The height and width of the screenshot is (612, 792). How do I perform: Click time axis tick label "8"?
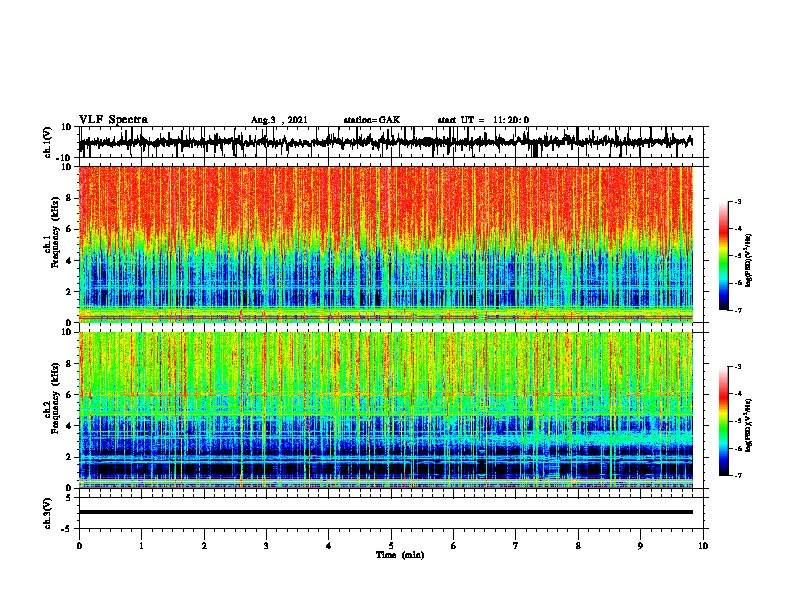[578, 546]
